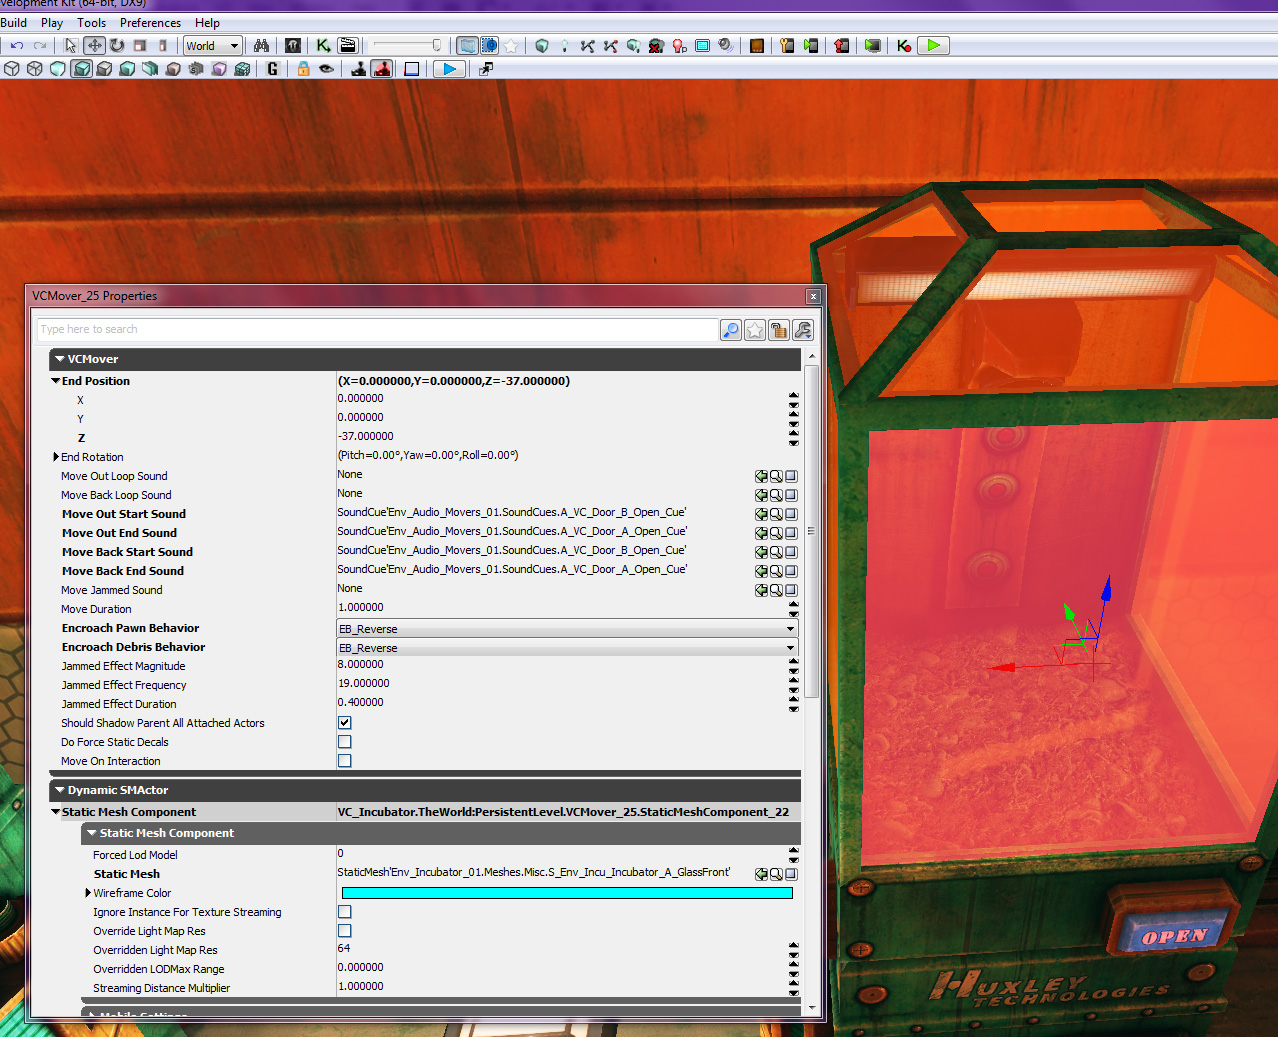Toggle the eye show flags button
Image resolution: width=1278 pixels, height=1037 pixels.
coord(326,69)
